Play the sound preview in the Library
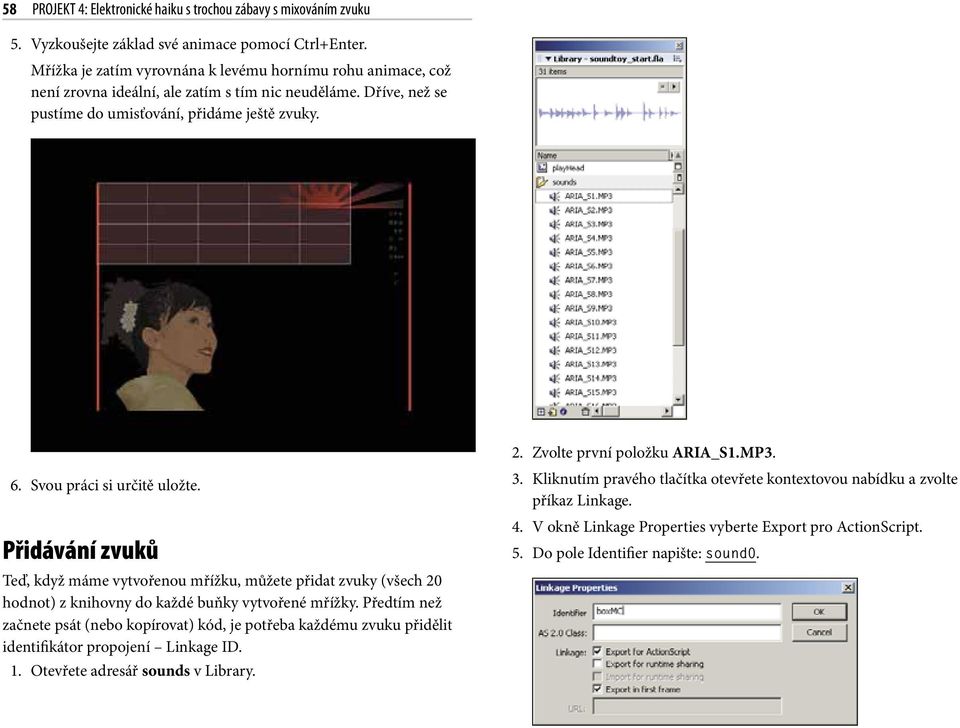 click(x=674, y=87)
